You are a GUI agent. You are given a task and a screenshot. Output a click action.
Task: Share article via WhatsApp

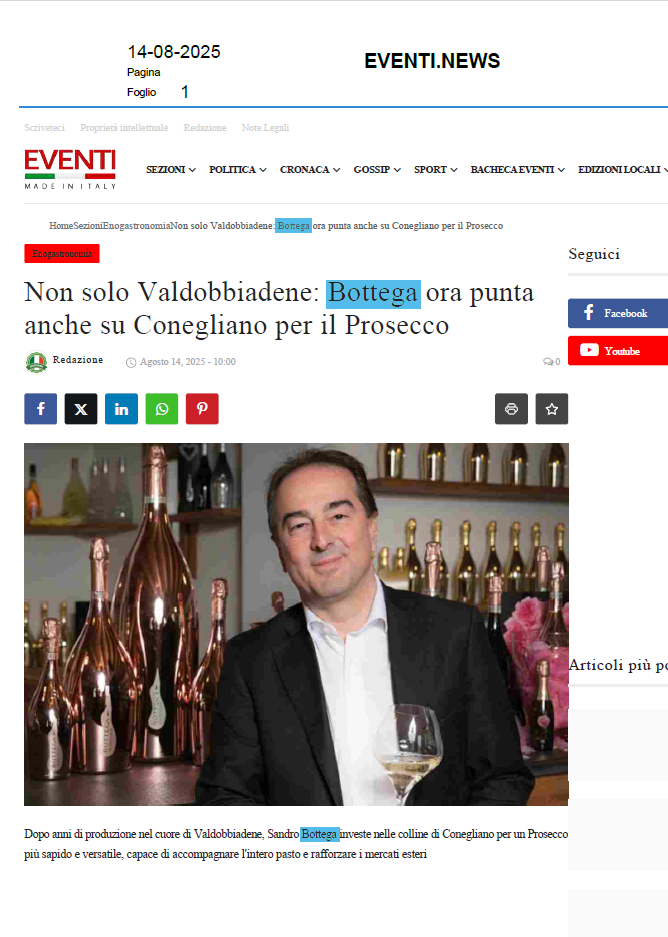[x=162, y=409]
